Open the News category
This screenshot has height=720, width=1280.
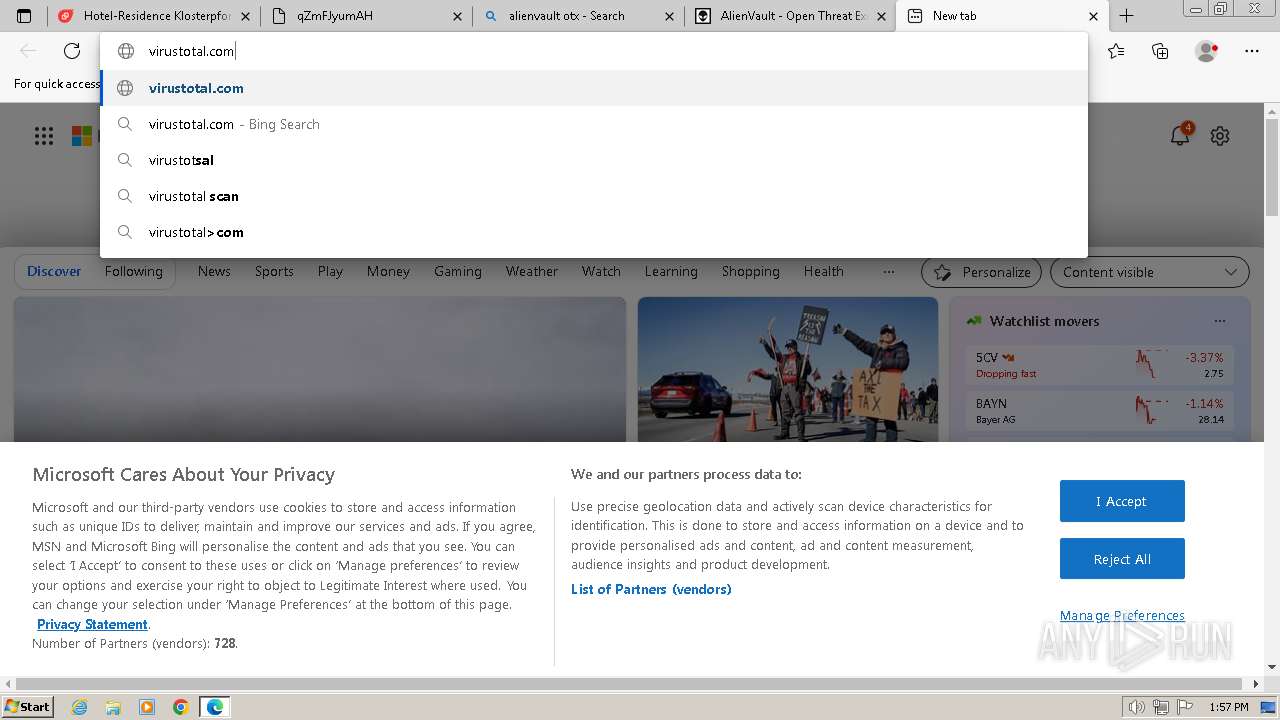pyautogui.click(x=214, y=271)
